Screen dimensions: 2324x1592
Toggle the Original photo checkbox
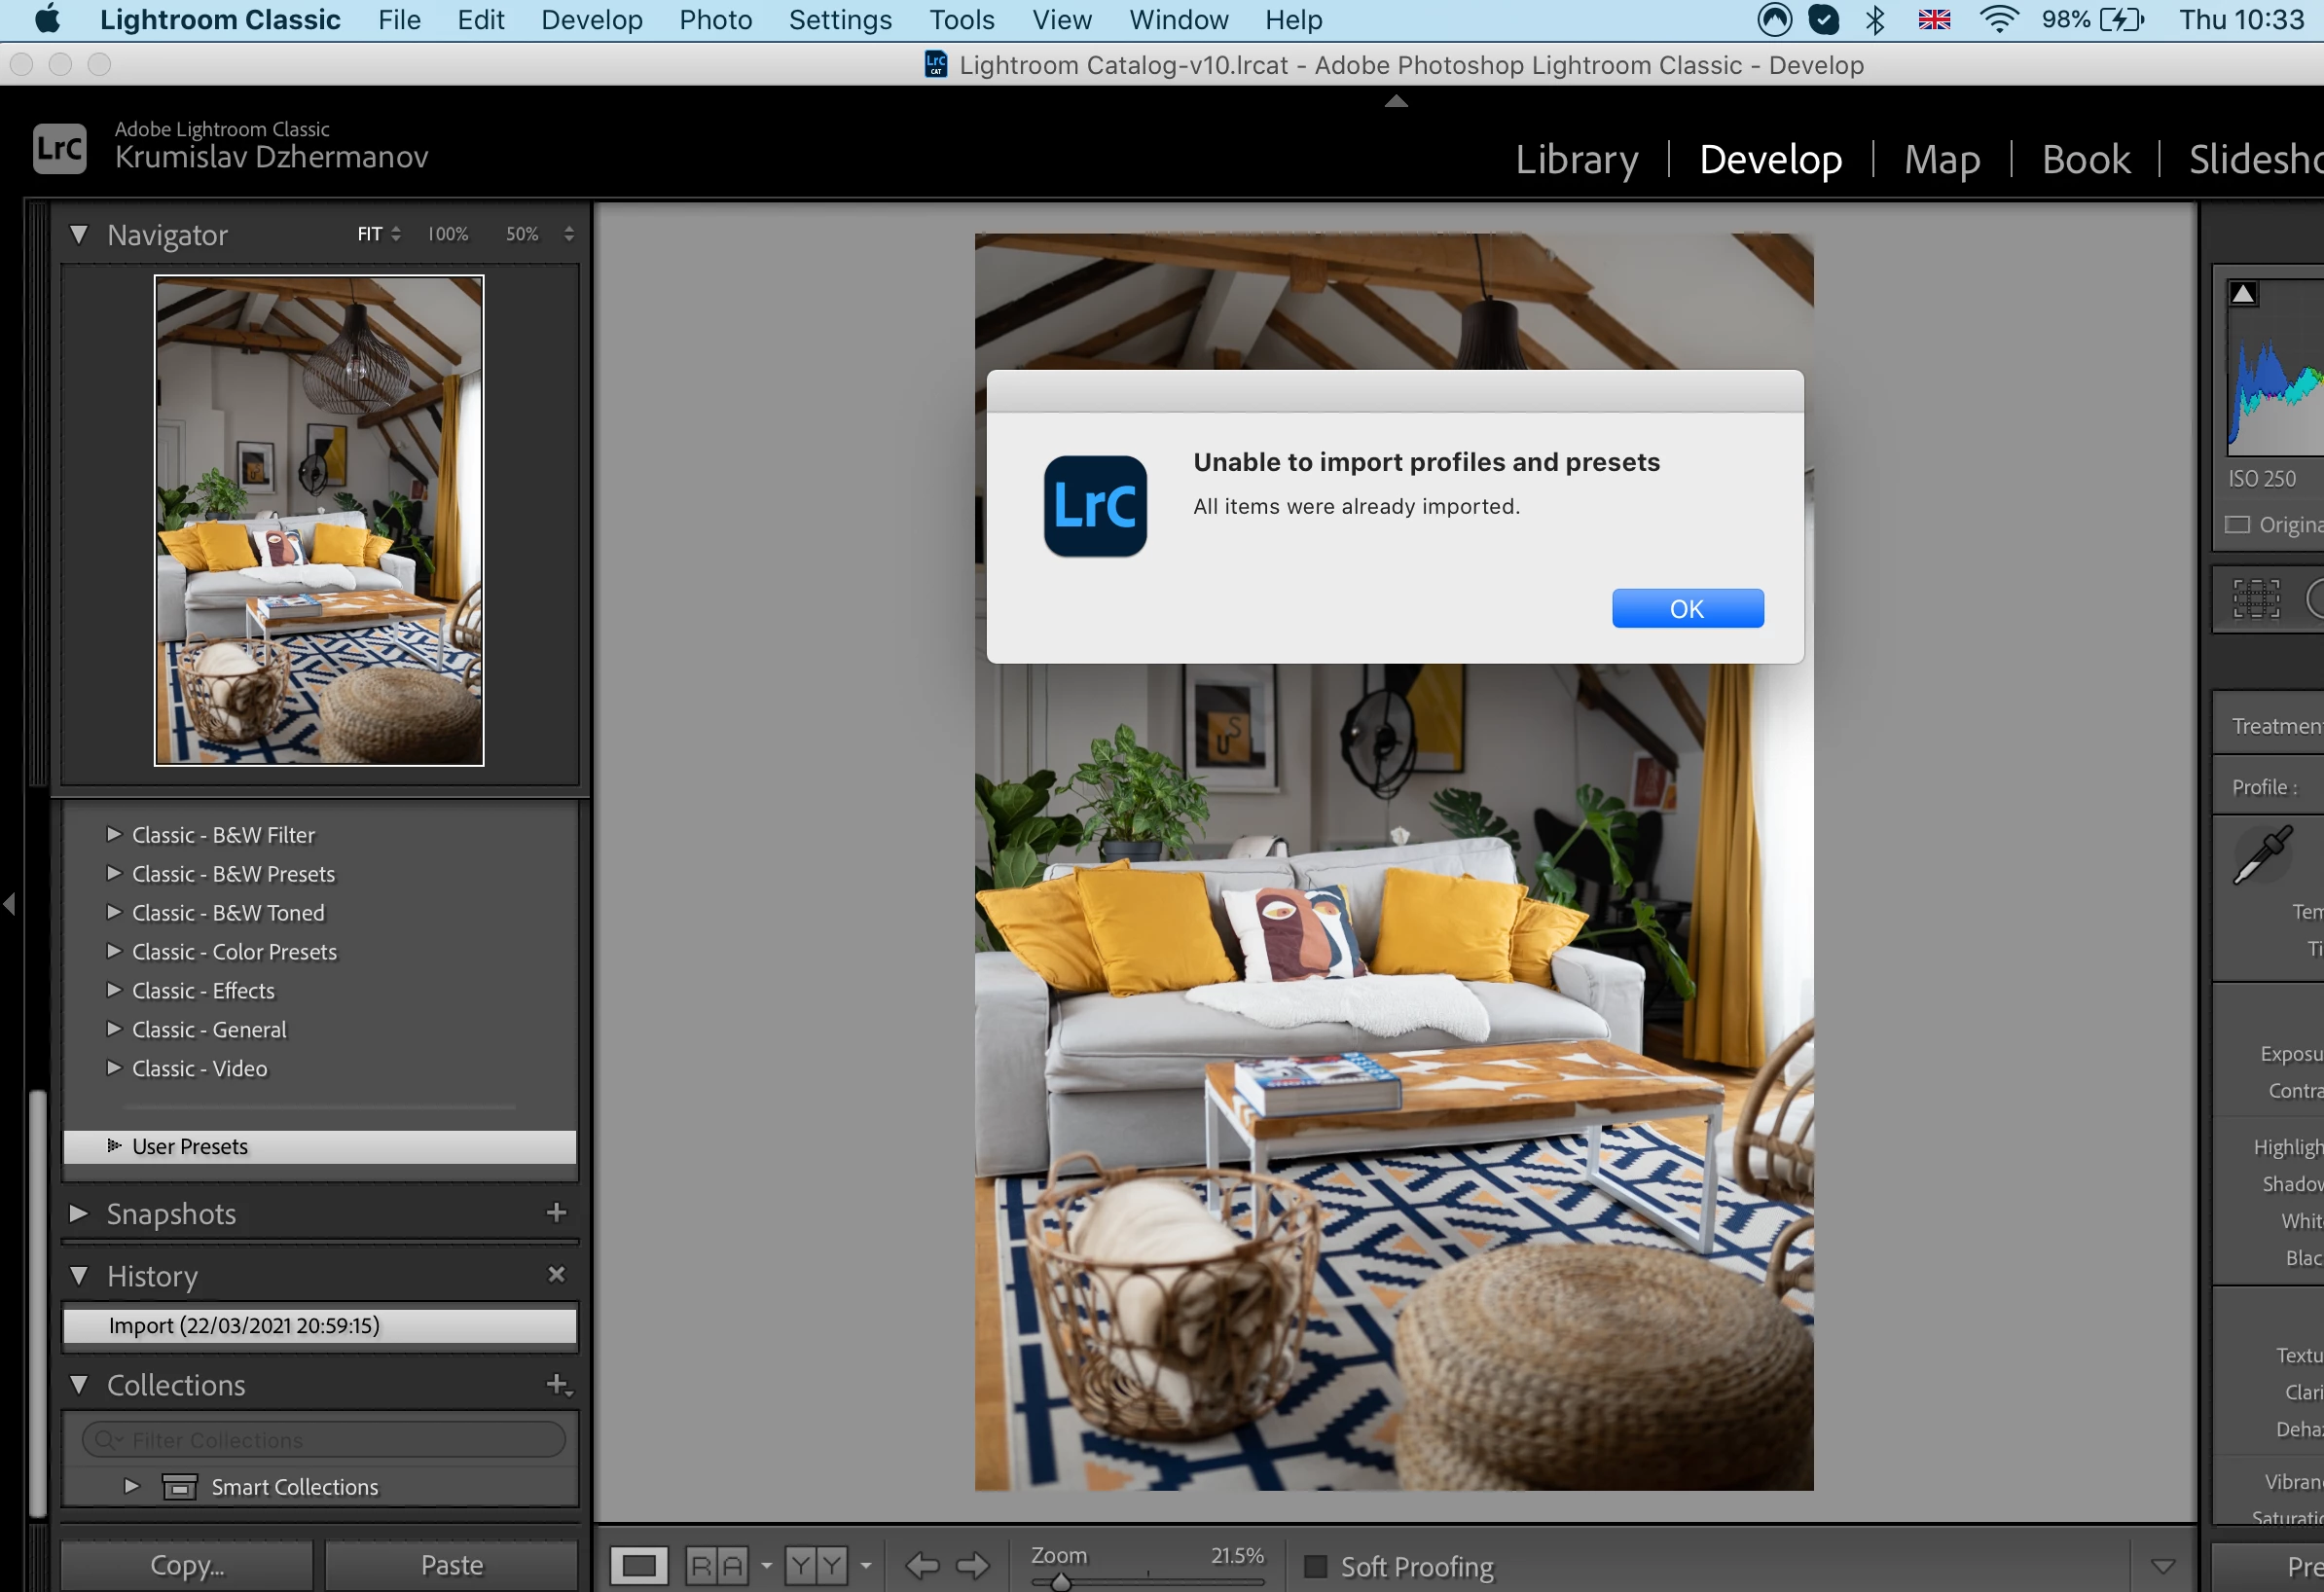point(2237,524)
